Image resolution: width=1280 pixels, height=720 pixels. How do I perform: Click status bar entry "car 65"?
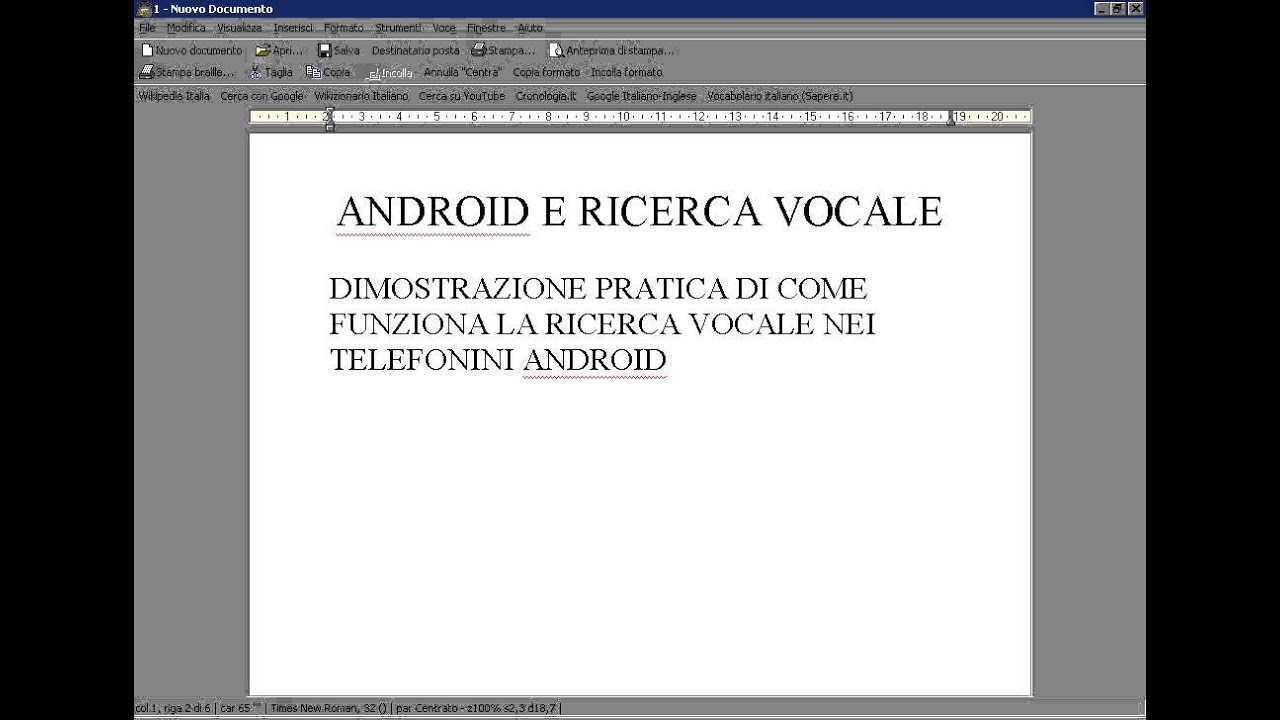pos(236,708)
